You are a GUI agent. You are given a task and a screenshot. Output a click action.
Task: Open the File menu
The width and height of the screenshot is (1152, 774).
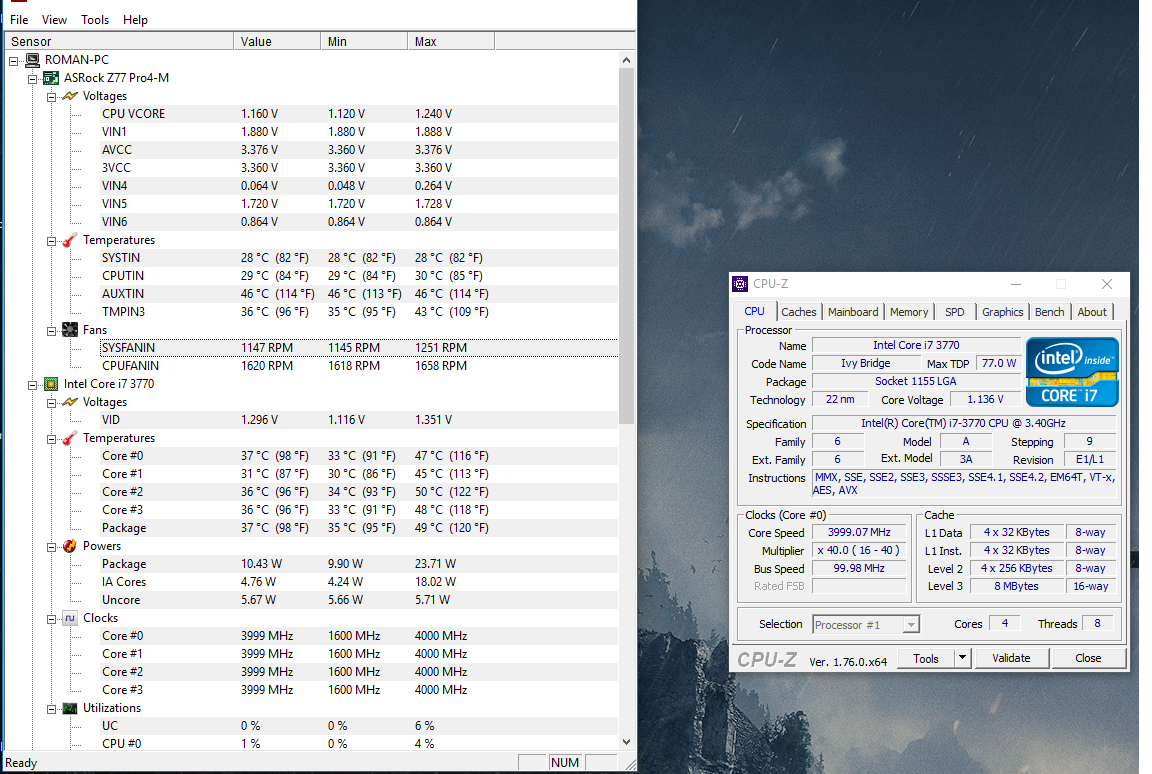click(19, 20)
